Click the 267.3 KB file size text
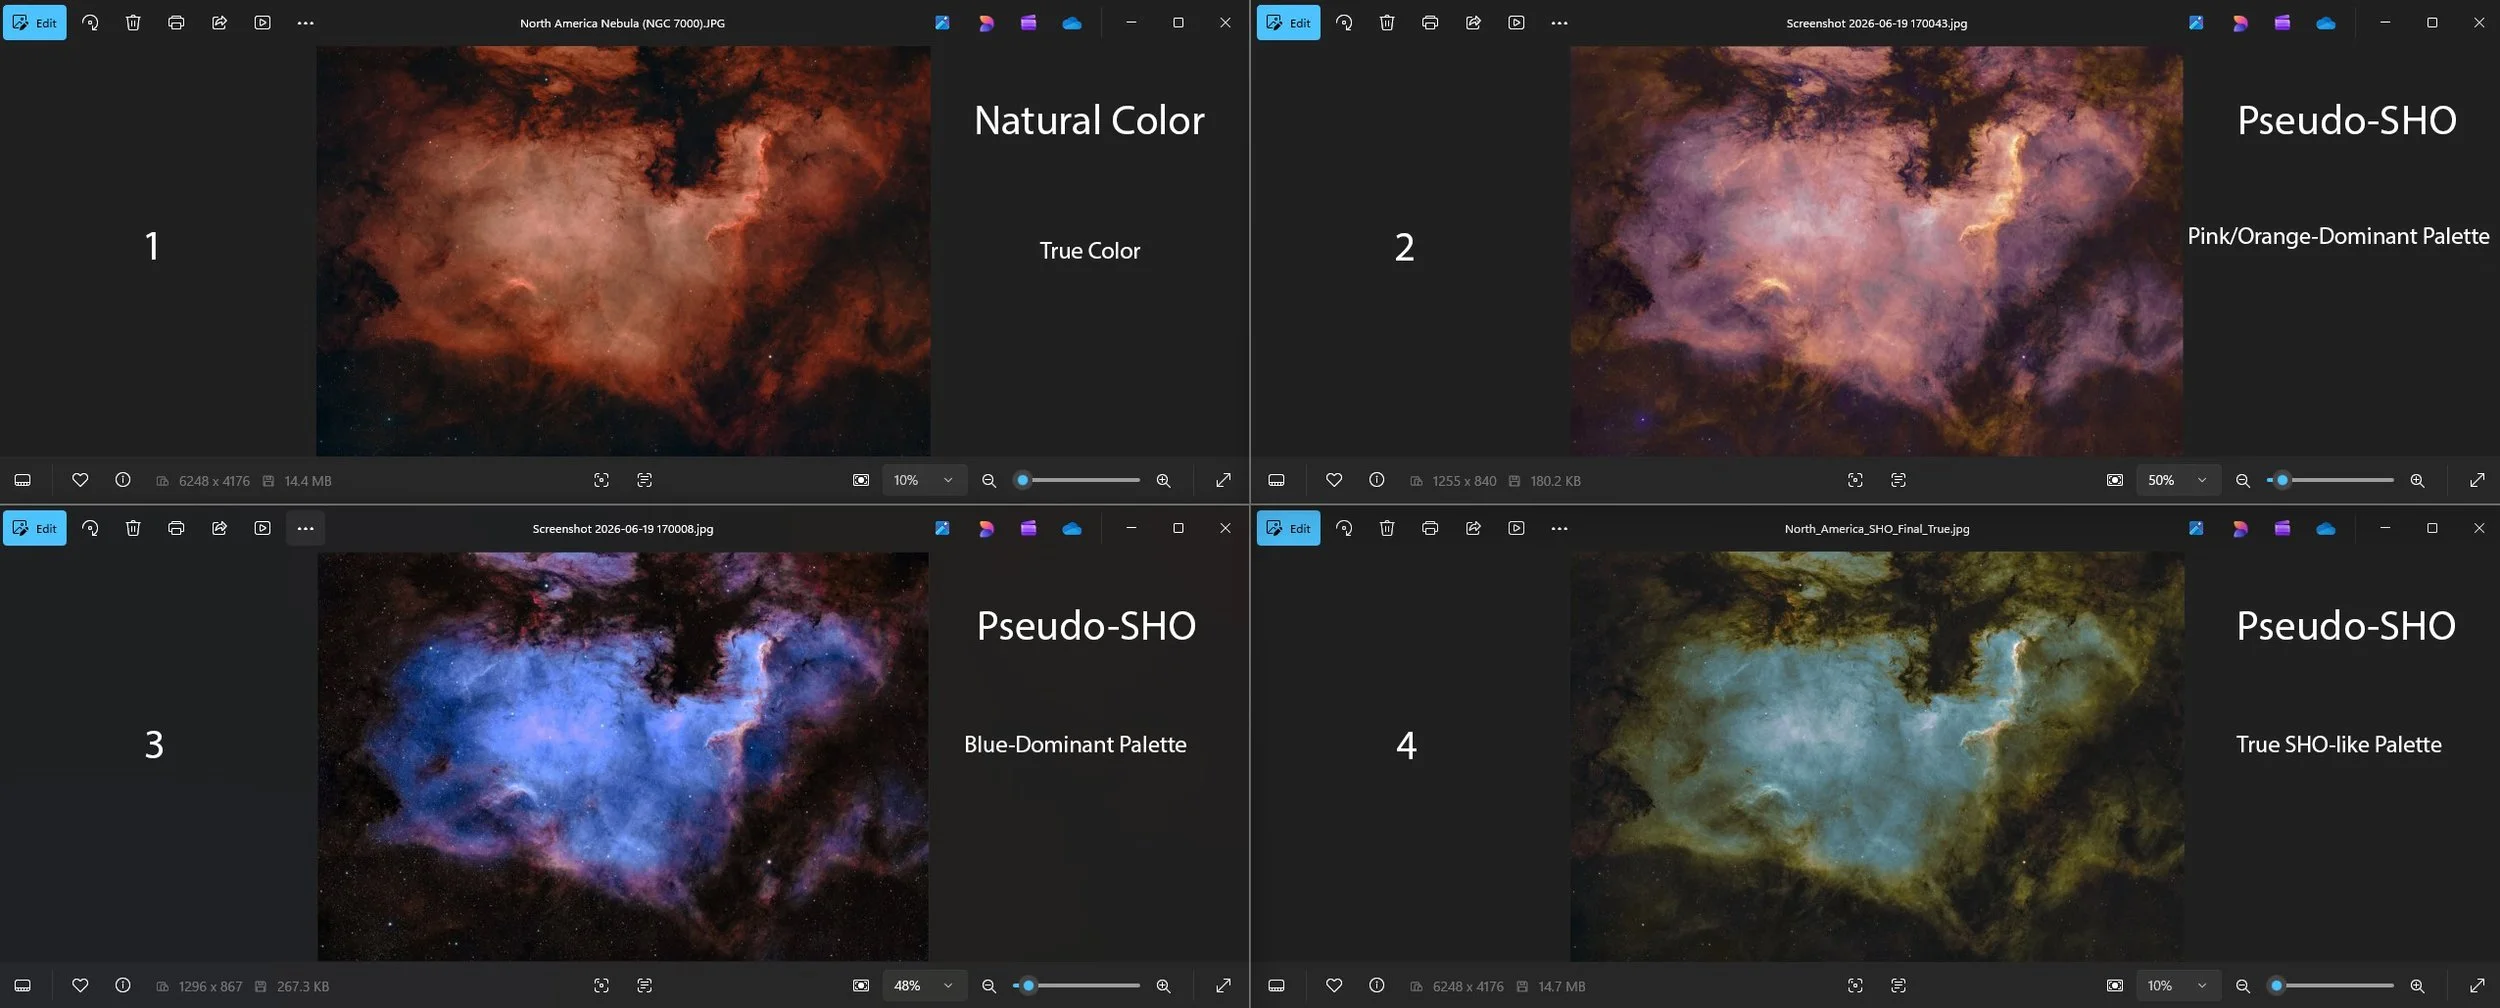The width and height of the screenshot is (2500, 1008). [x=303, y=986]
